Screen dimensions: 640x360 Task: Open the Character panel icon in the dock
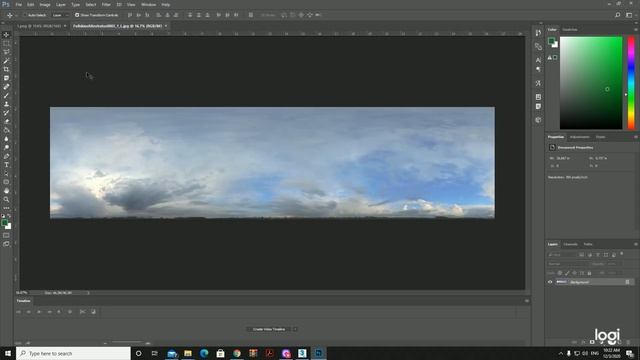(538, 60)
